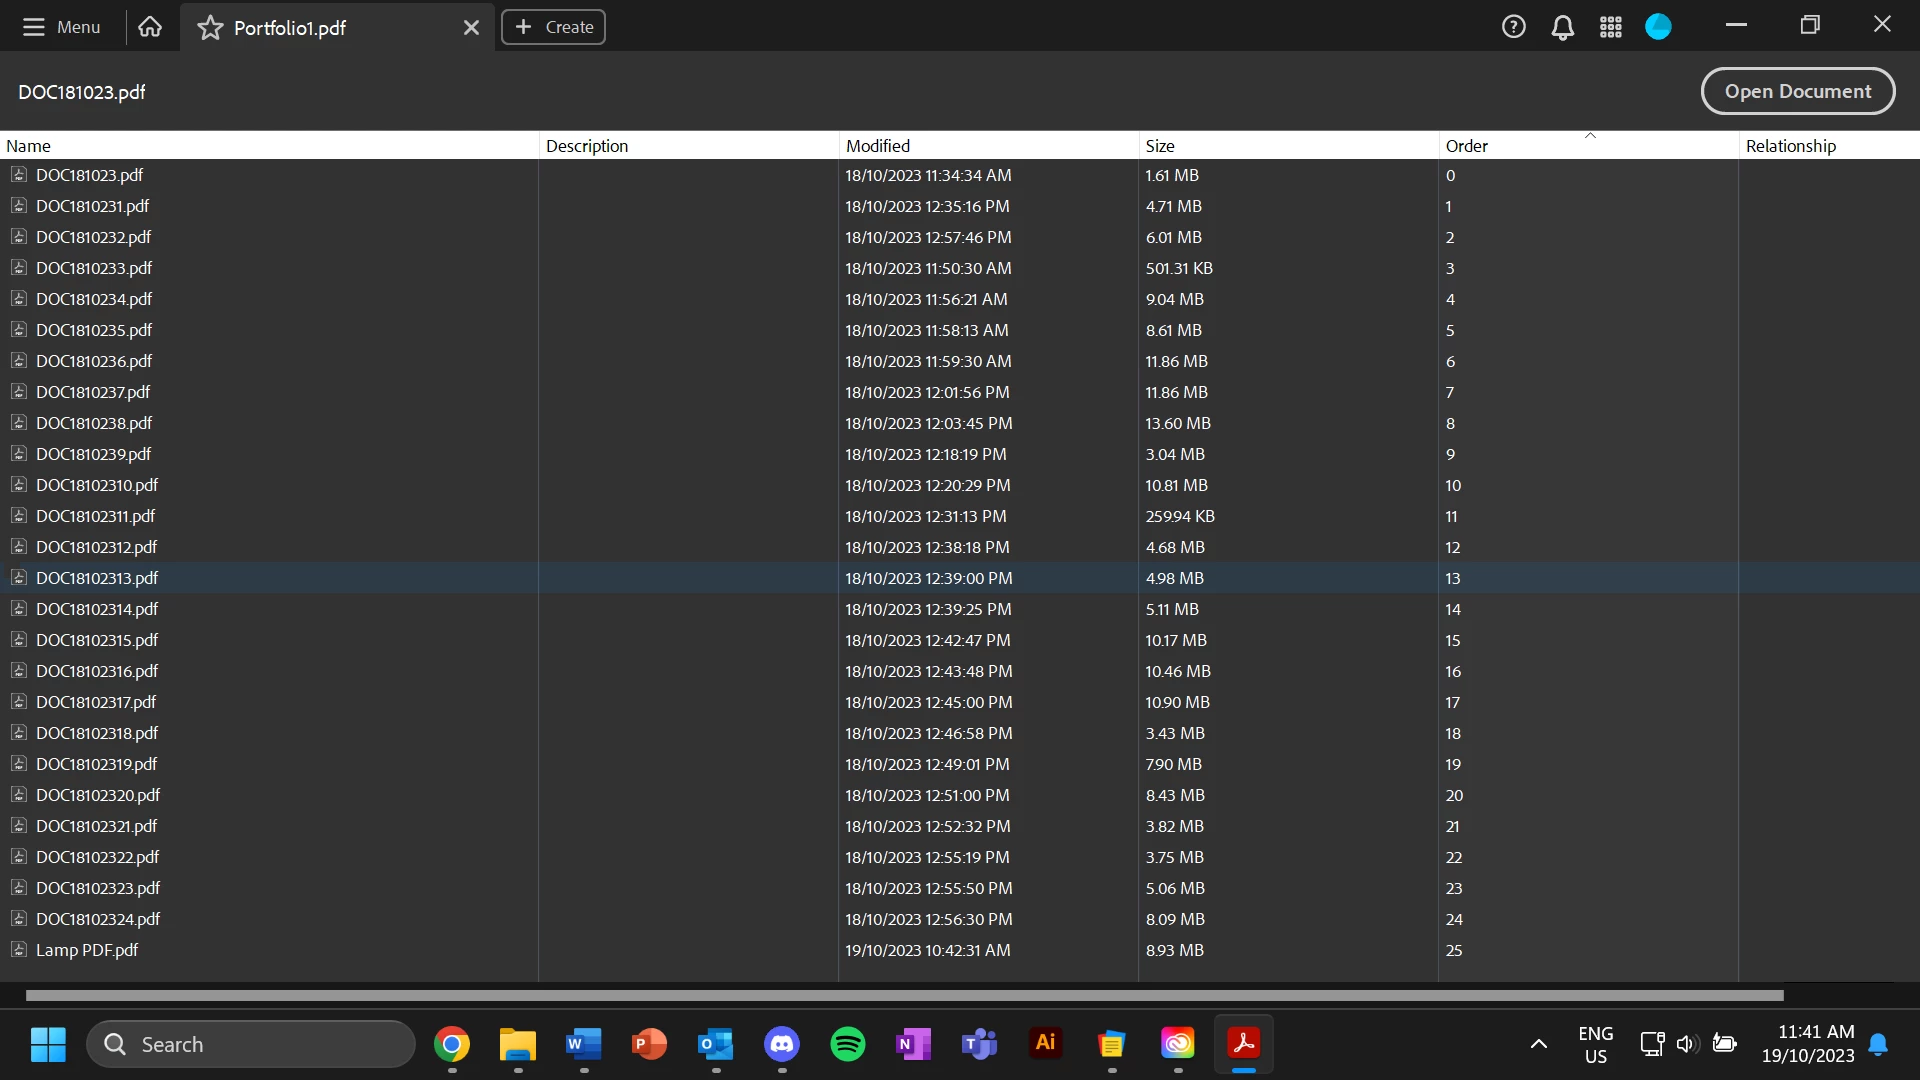Click the Open Document button
This screenshot has width=1920, height=1080.
1797,91
